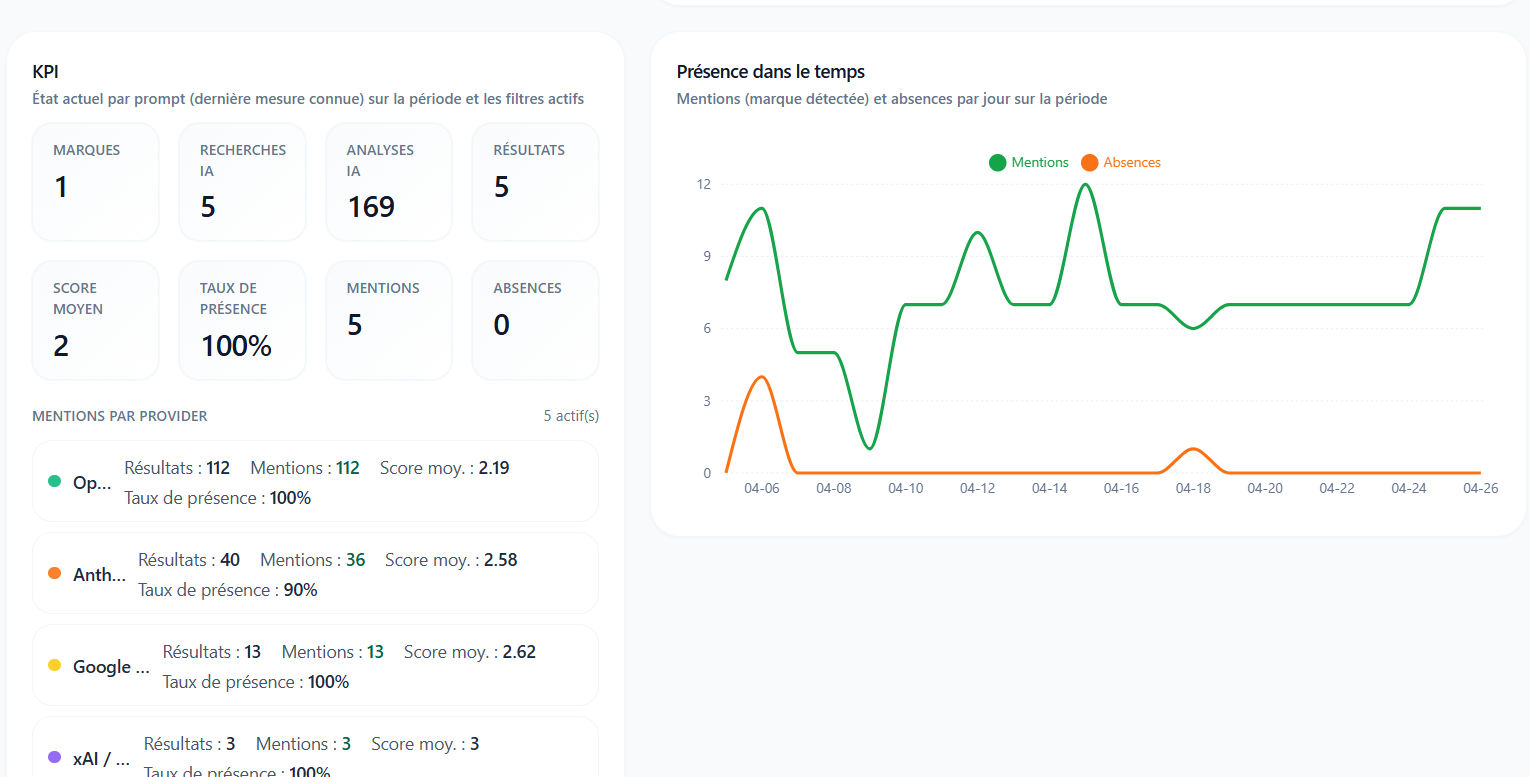Image resolution: width=1530 pixels, height=777 pixels.
Task: Open the Taux de présence KPI card
Action: click(242, 320)
